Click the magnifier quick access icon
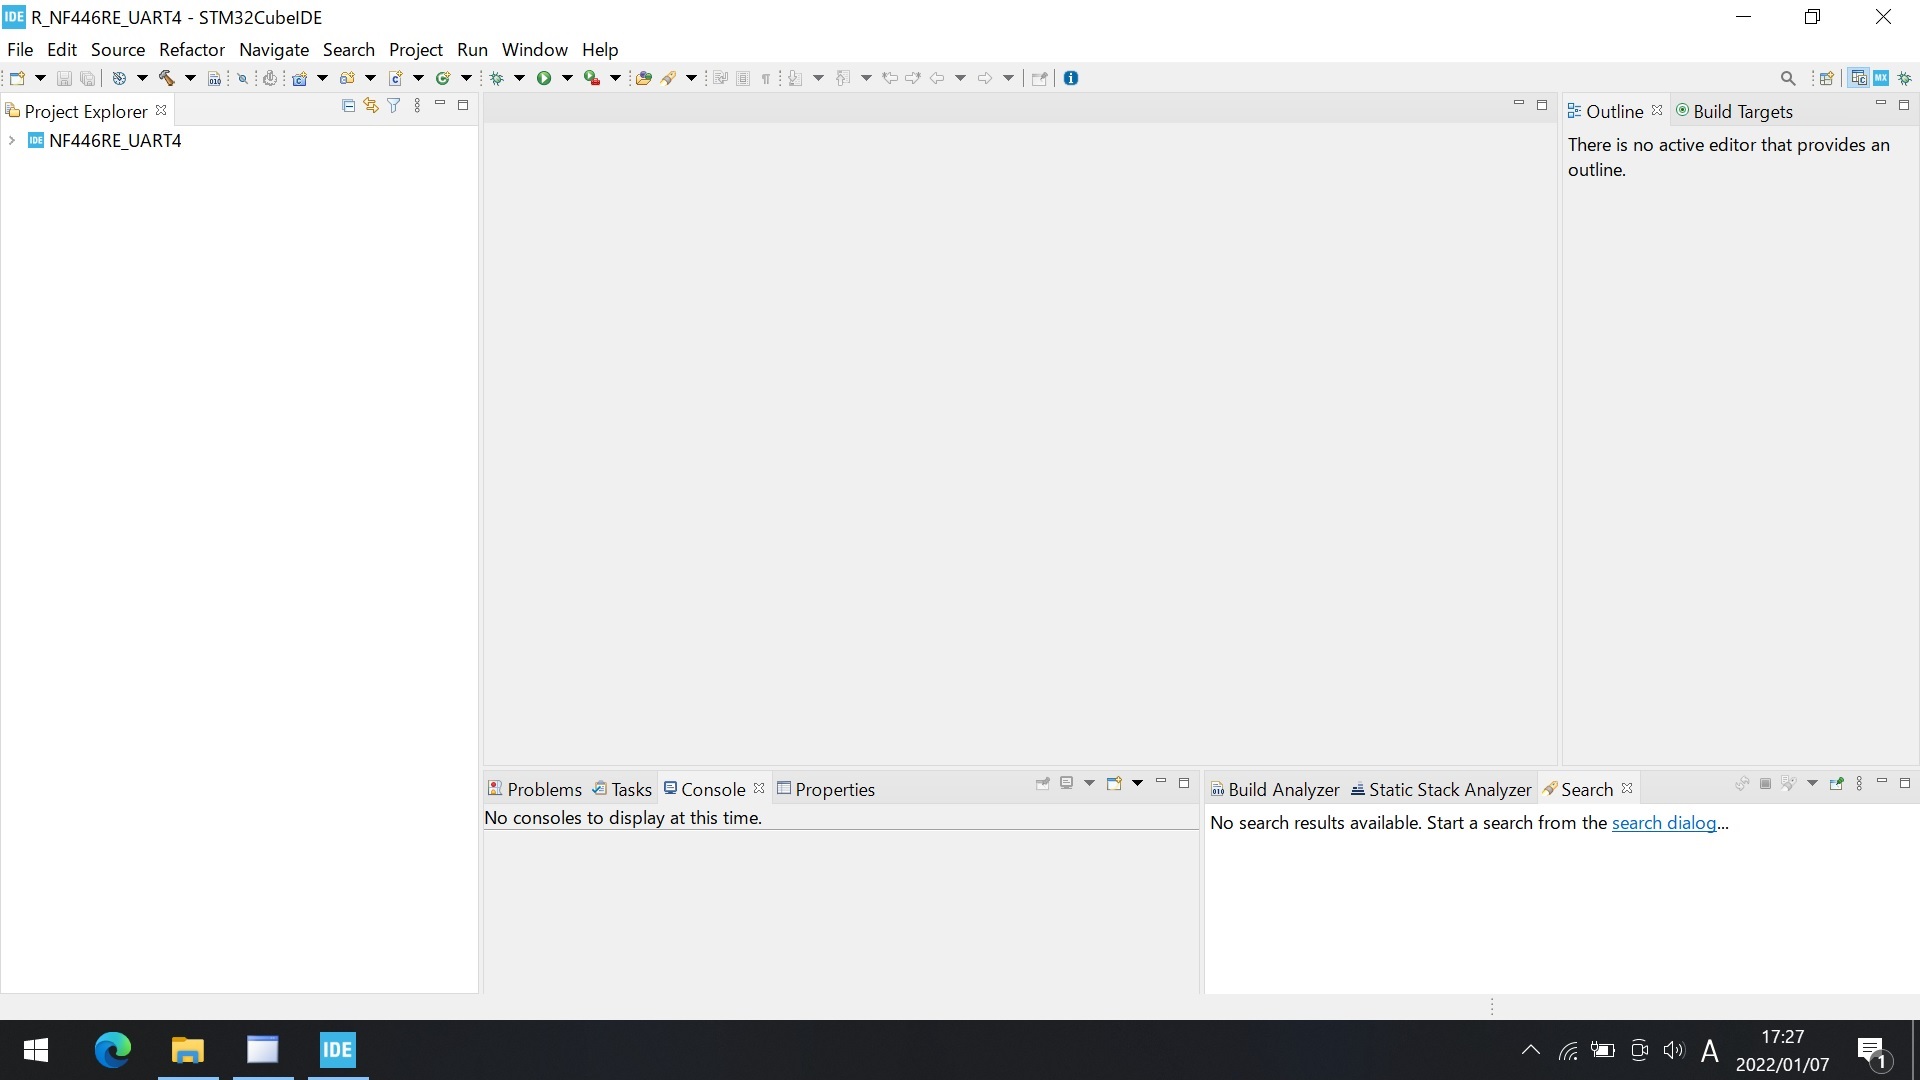Screen dimensions: 1920x1080 [1788, 78]
